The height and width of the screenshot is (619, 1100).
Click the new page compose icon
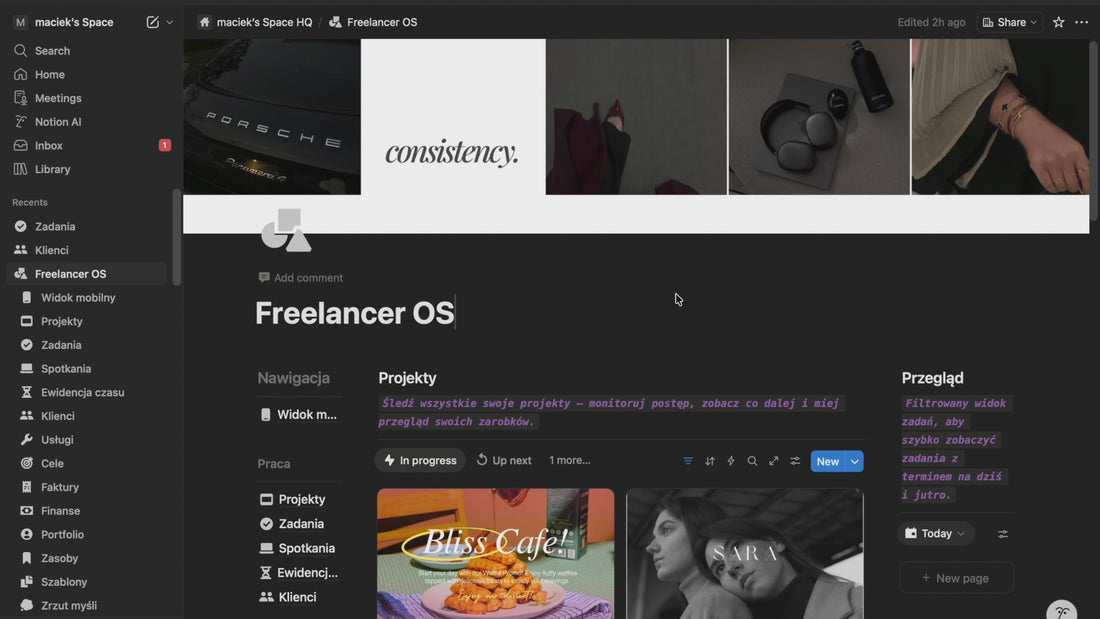[152, 22]
